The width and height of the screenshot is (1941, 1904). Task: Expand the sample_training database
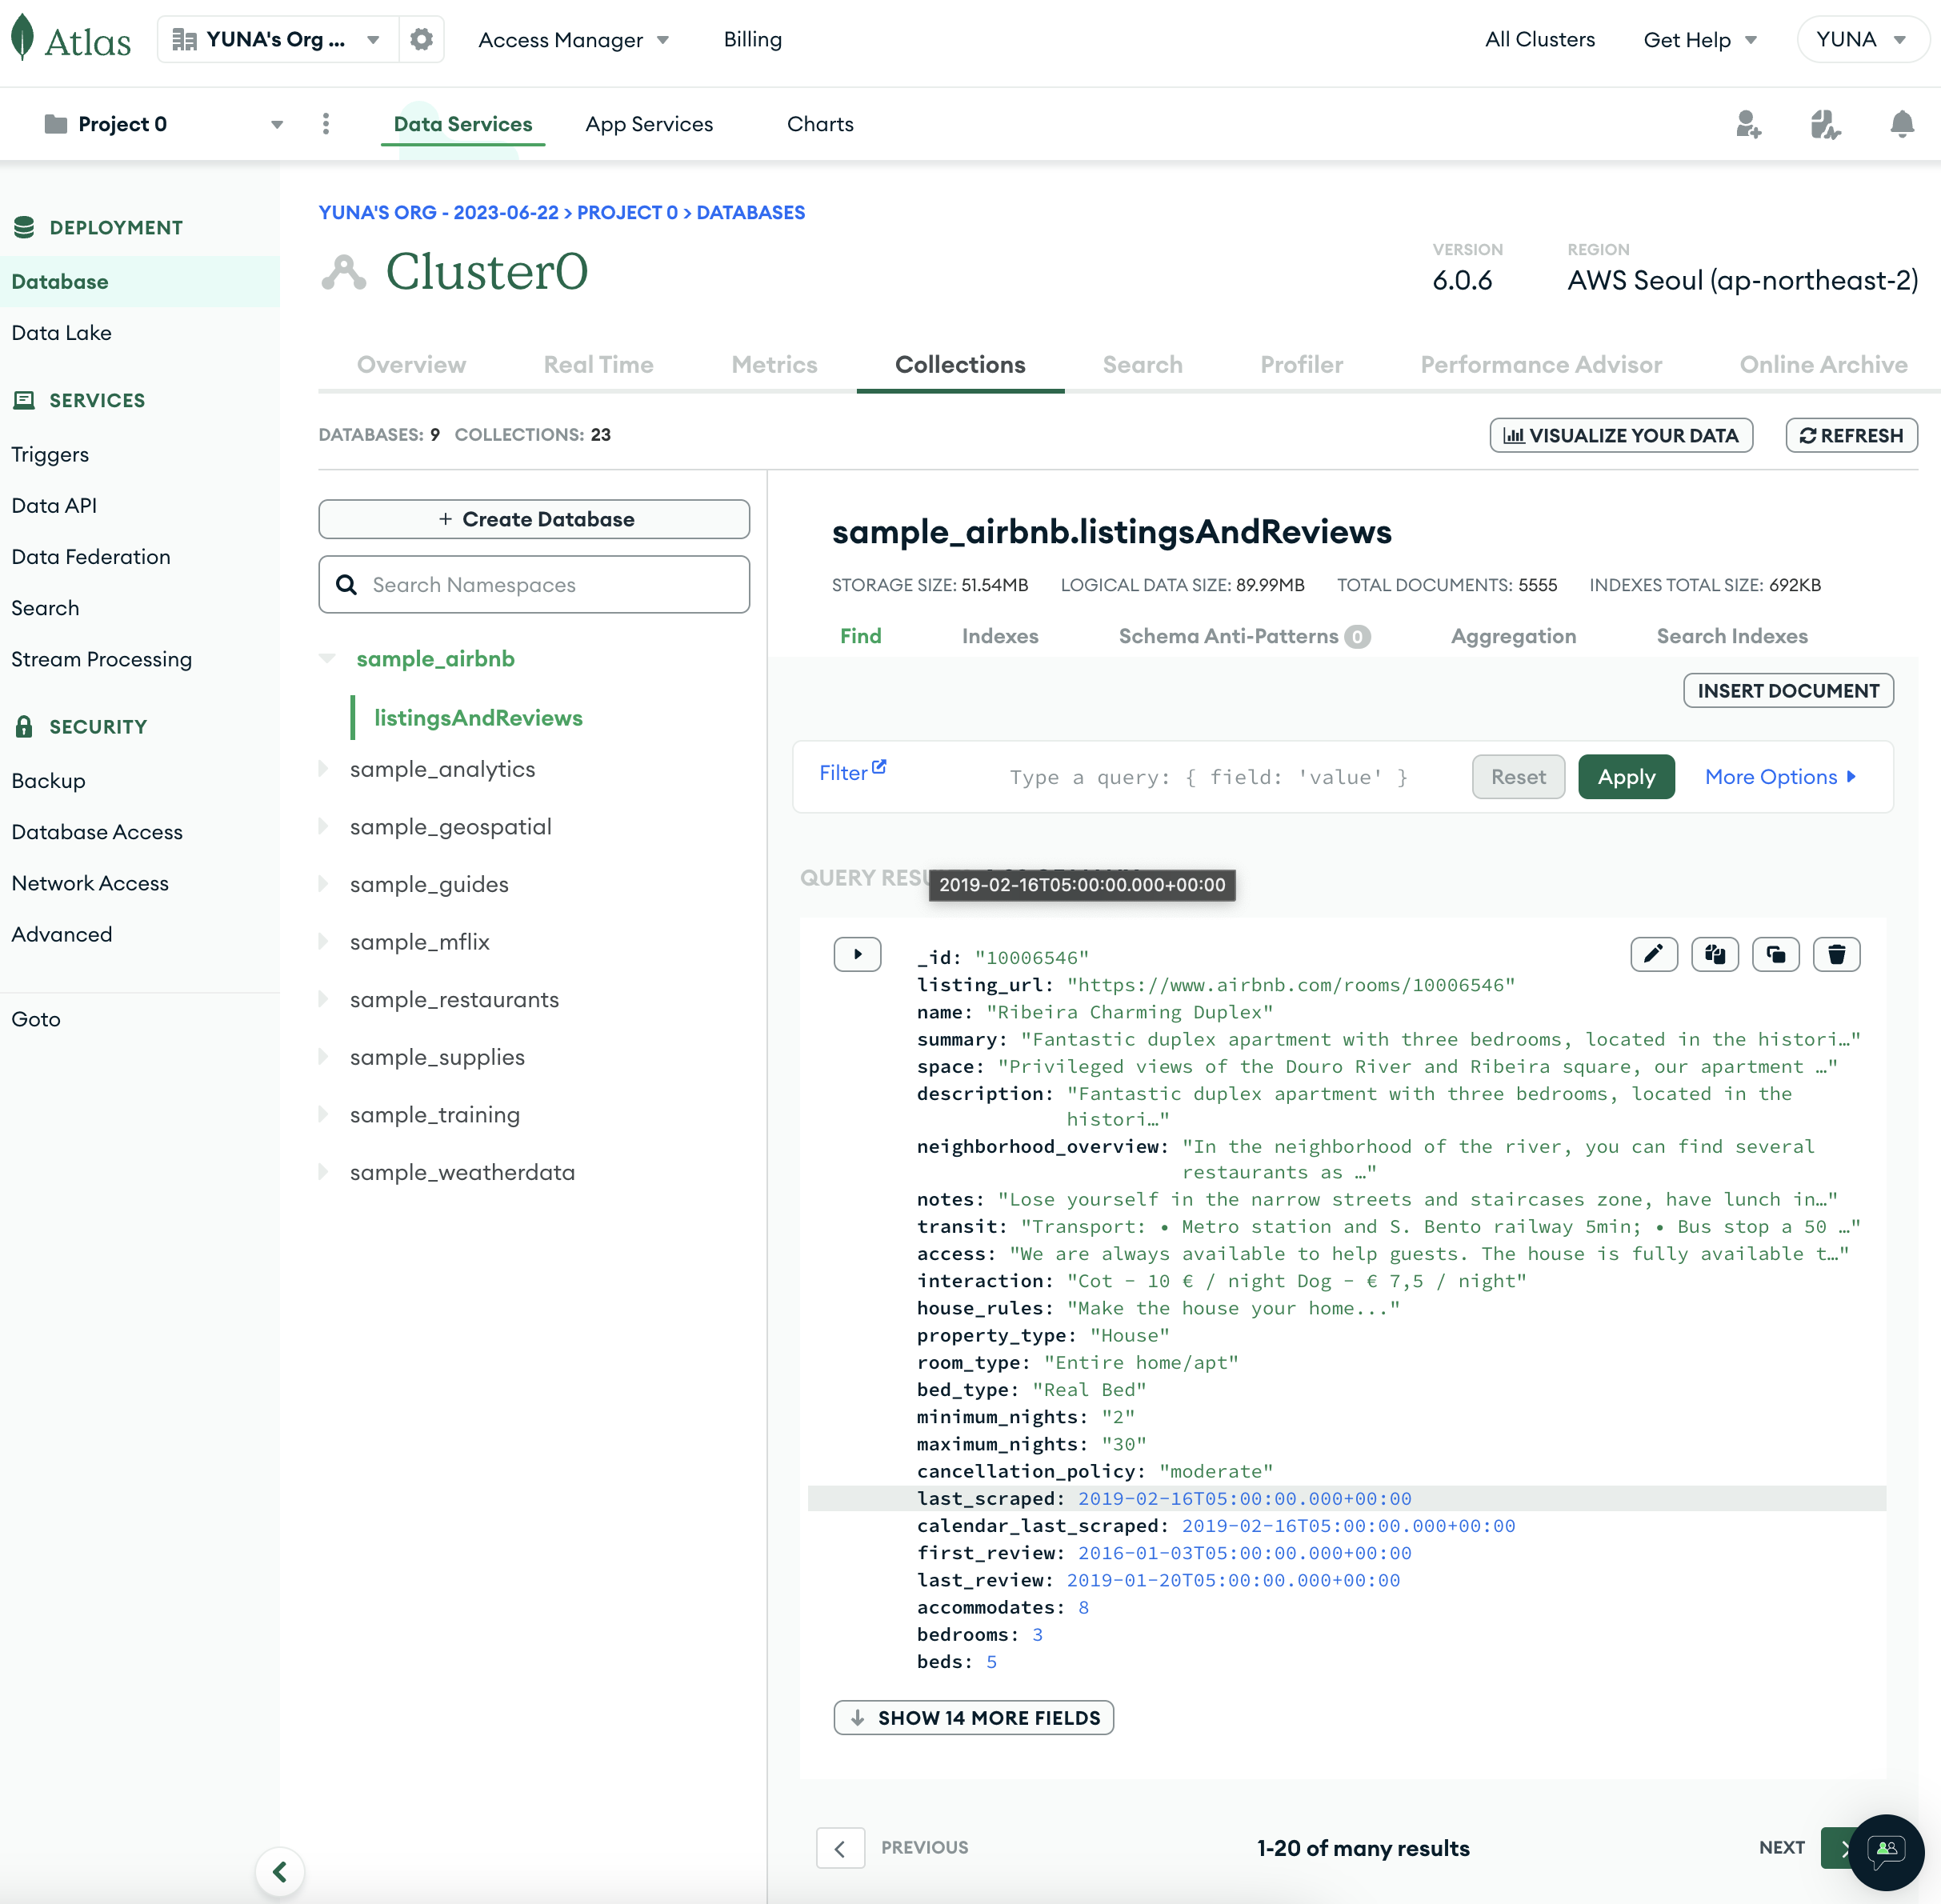323,1114
